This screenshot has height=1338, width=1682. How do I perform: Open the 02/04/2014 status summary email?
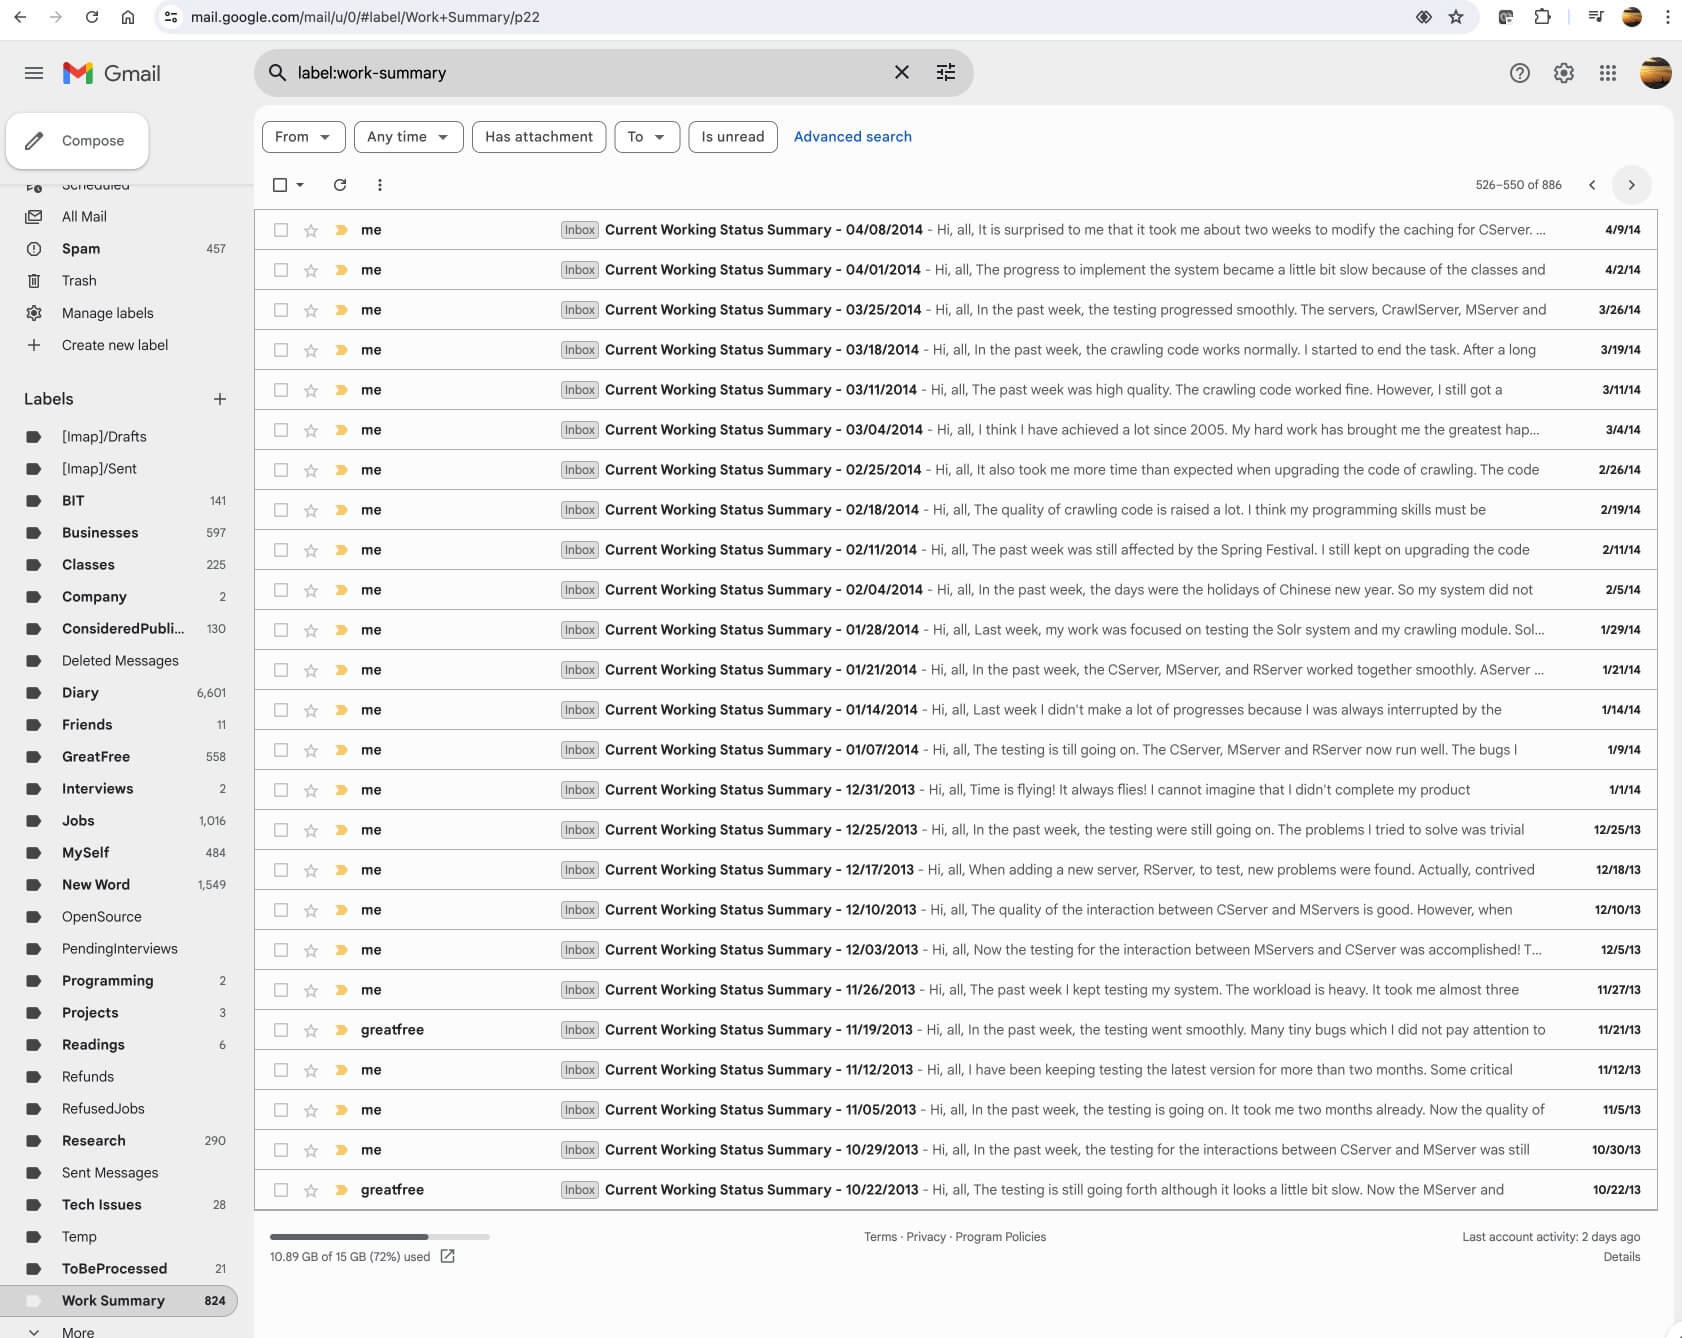[955, 590]
